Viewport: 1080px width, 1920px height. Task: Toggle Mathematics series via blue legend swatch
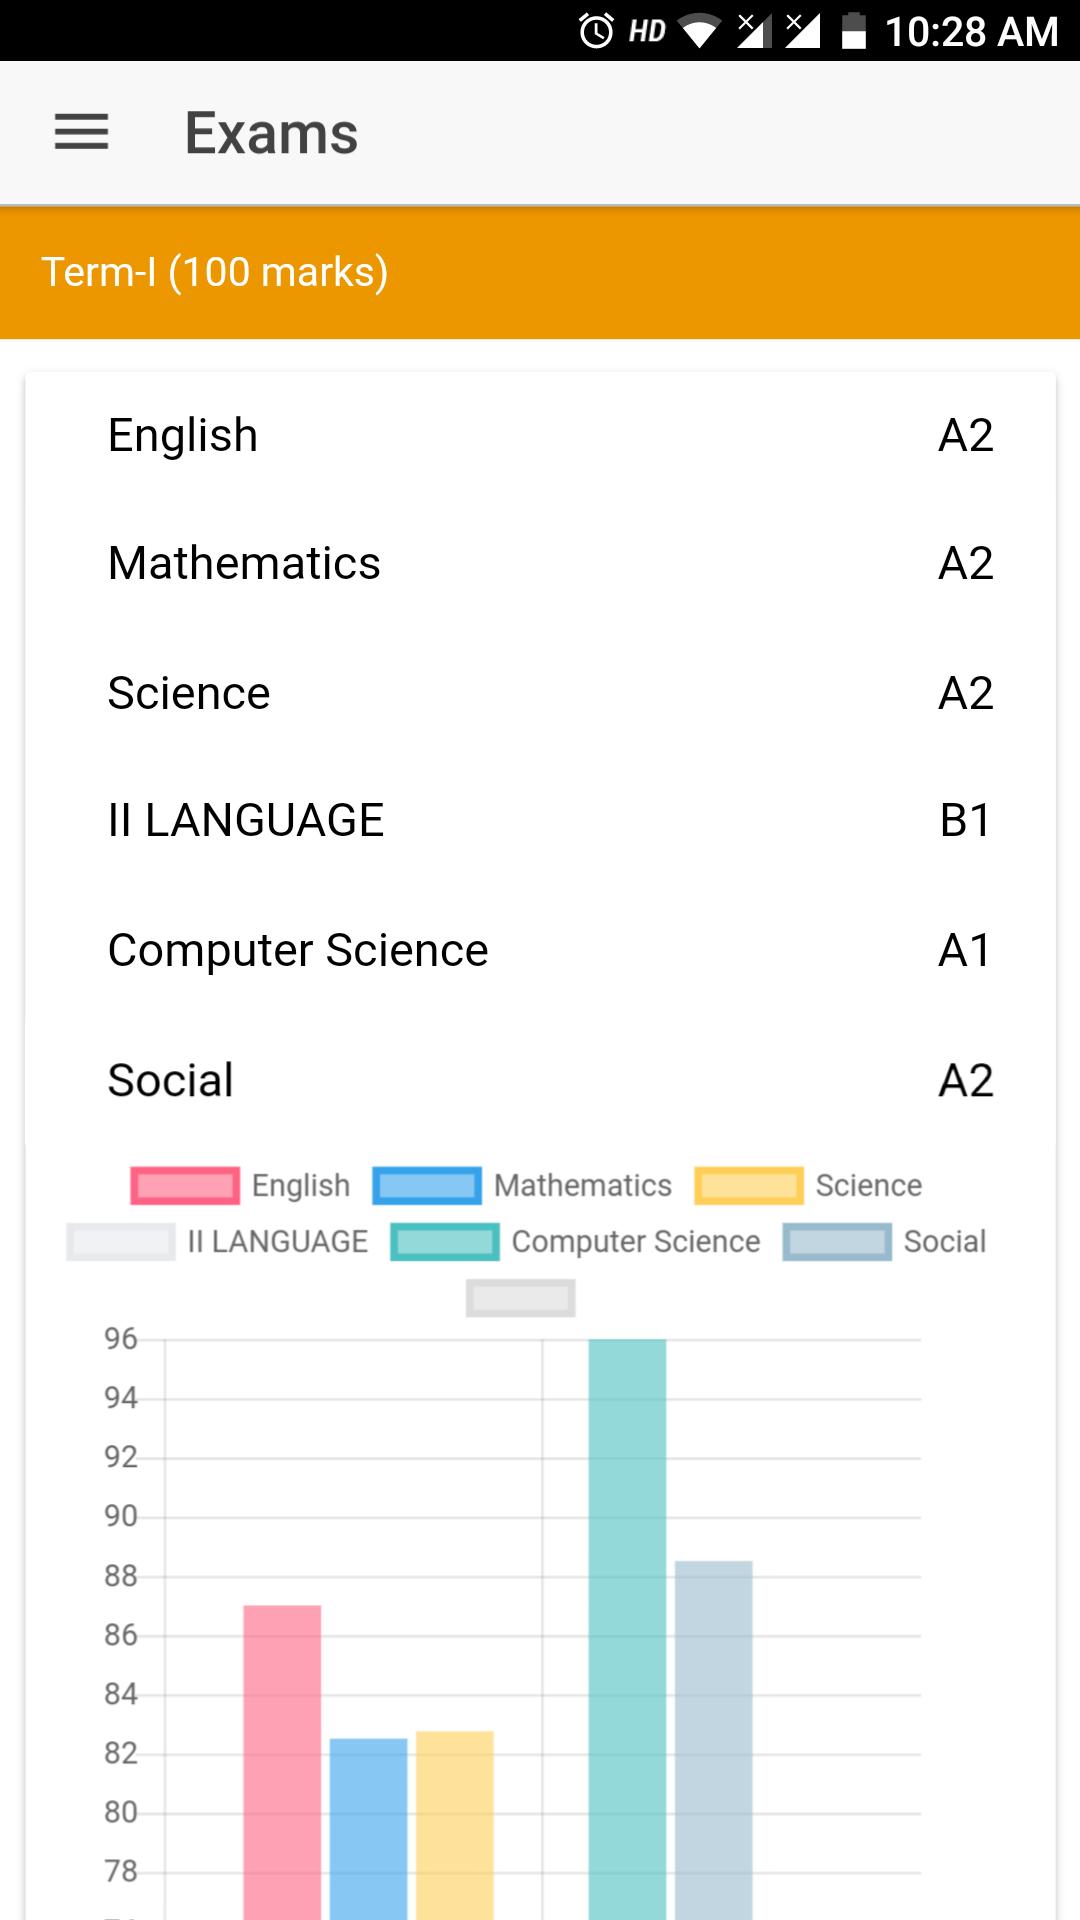click(x=427, y=1185)
